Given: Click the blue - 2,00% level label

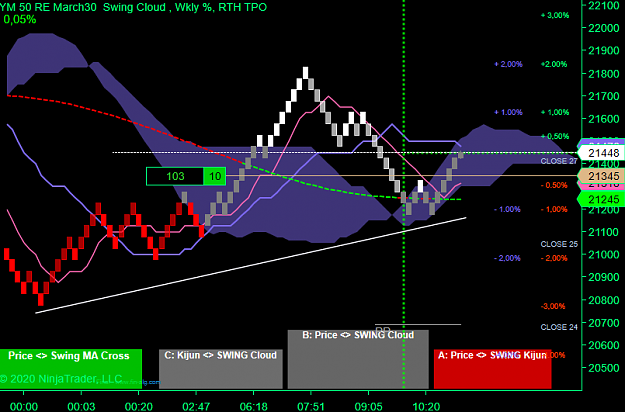Looking at the screenshot, I should [507, 258].
